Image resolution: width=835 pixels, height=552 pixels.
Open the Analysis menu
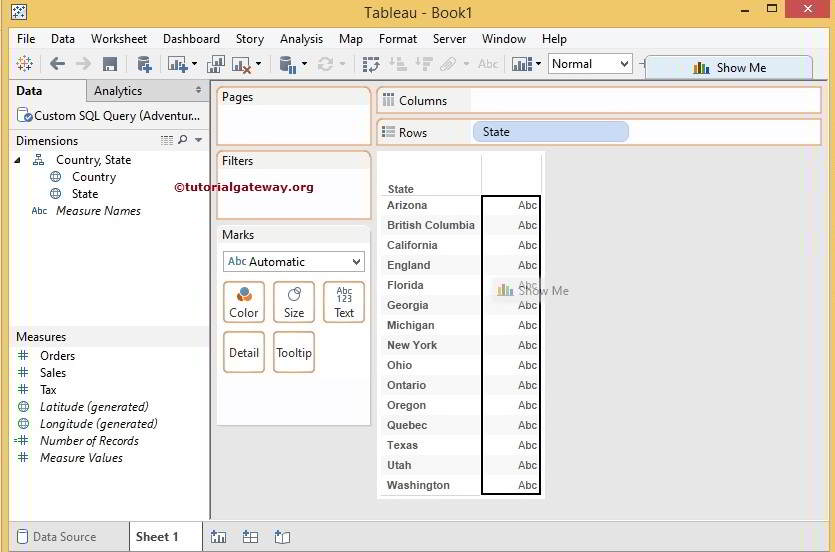pos(301,39)
